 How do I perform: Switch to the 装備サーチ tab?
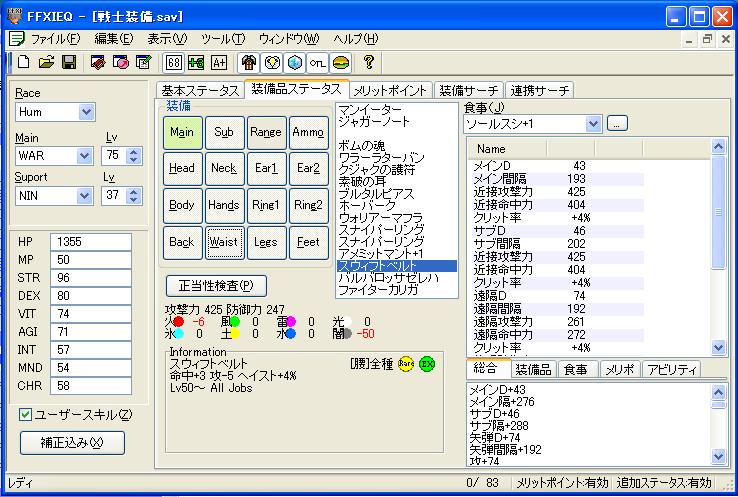click(468, 90)
